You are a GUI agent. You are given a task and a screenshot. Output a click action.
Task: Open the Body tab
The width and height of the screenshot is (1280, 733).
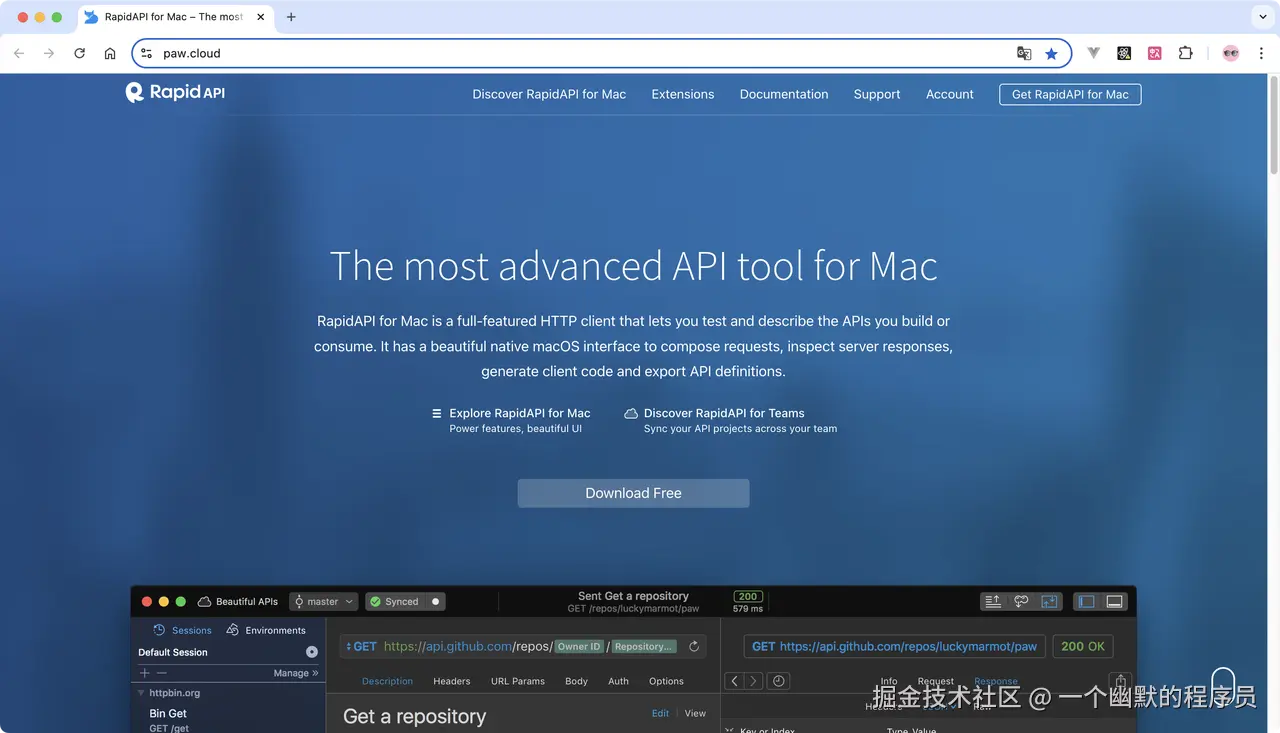coord(576,681)
